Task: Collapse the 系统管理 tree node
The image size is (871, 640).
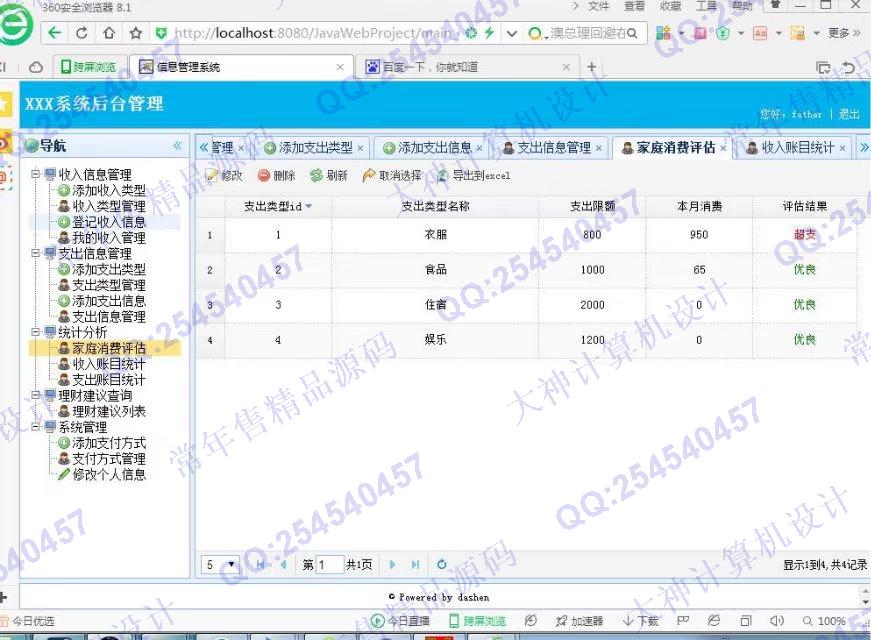Action: click(36, 427)
